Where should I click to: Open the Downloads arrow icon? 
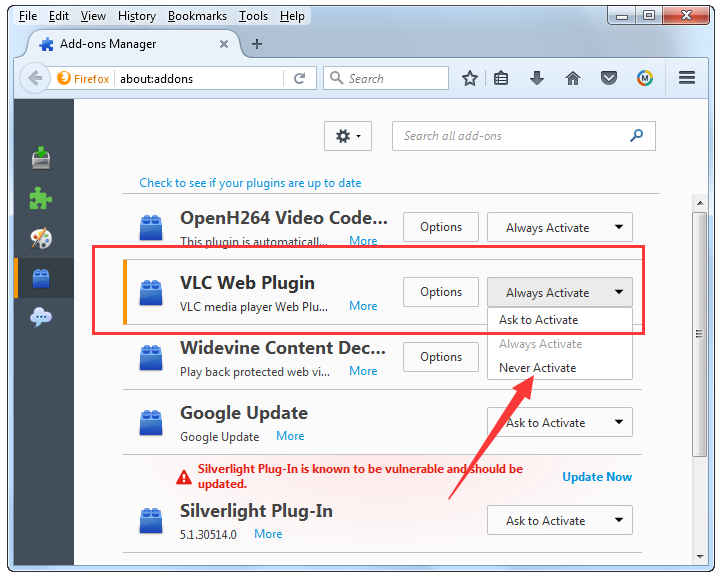click(x=537, y=78)
